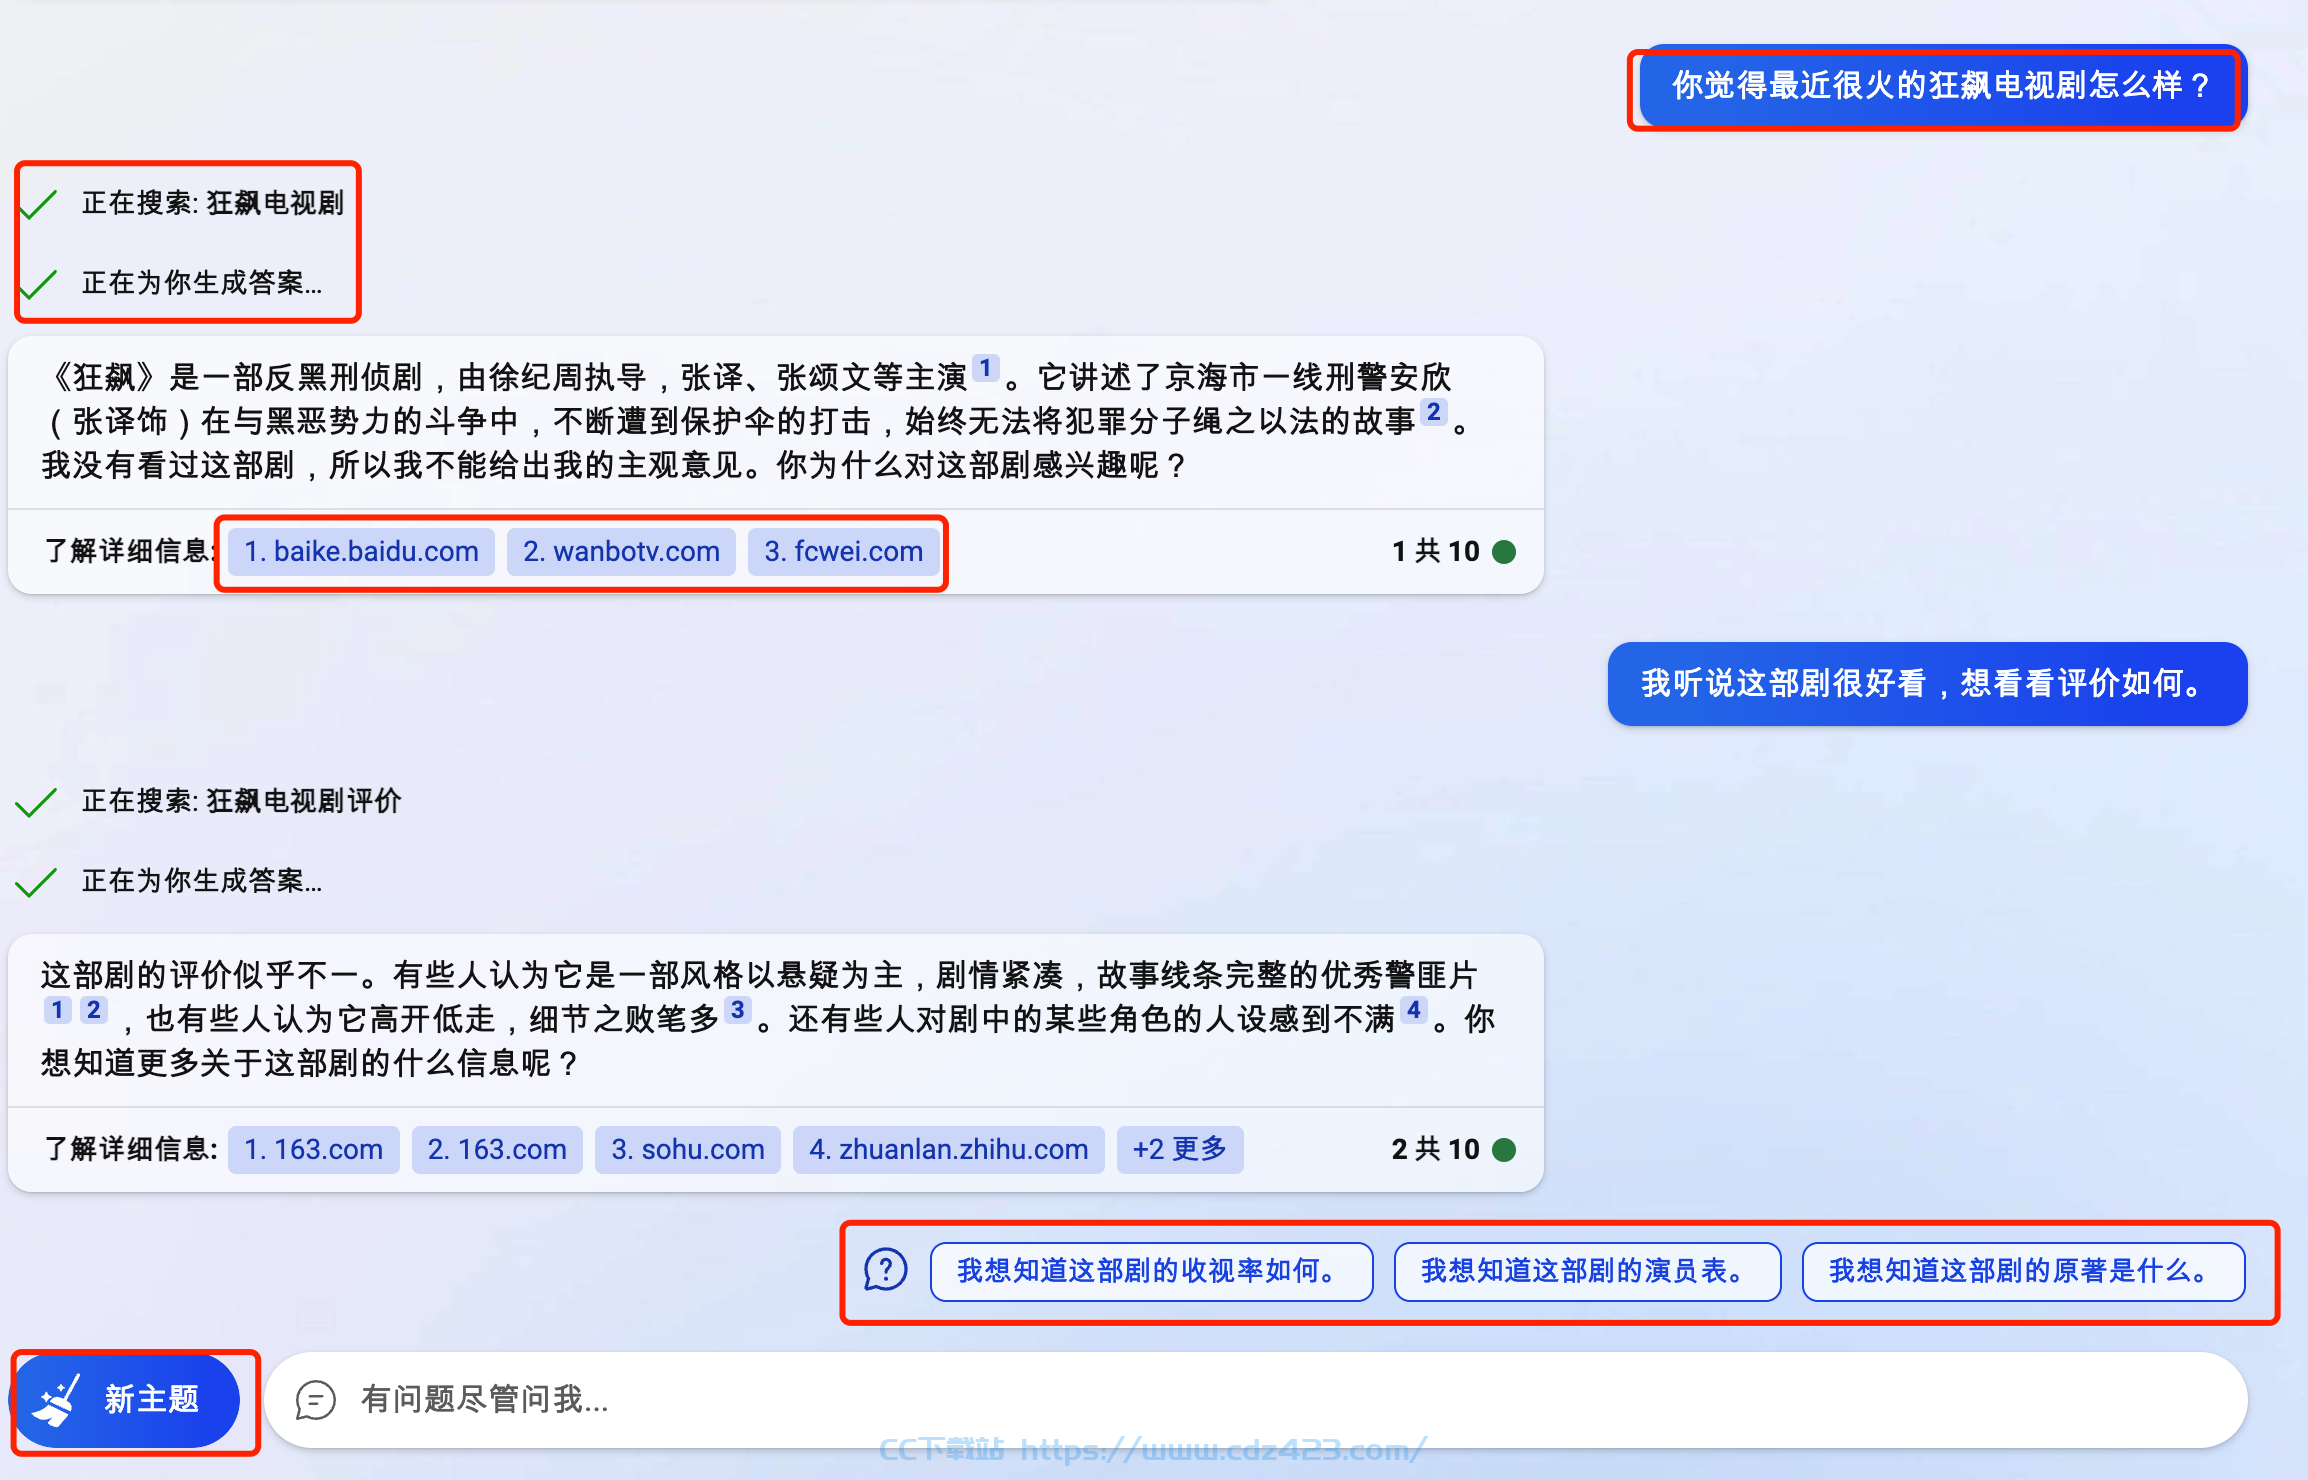Open citation superscript 4 after 人设感到不满
2308x1480 pixels.
pos(1413,1010)
